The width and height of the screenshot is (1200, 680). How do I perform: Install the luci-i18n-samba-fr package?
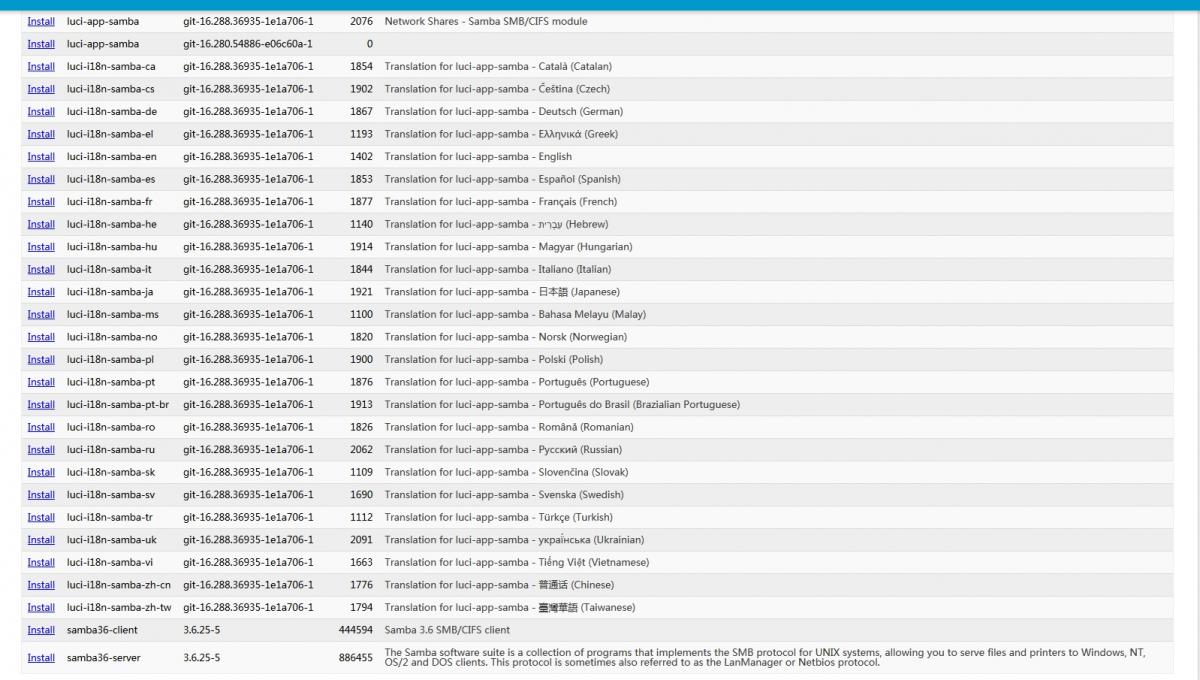[x=41, y=201]
